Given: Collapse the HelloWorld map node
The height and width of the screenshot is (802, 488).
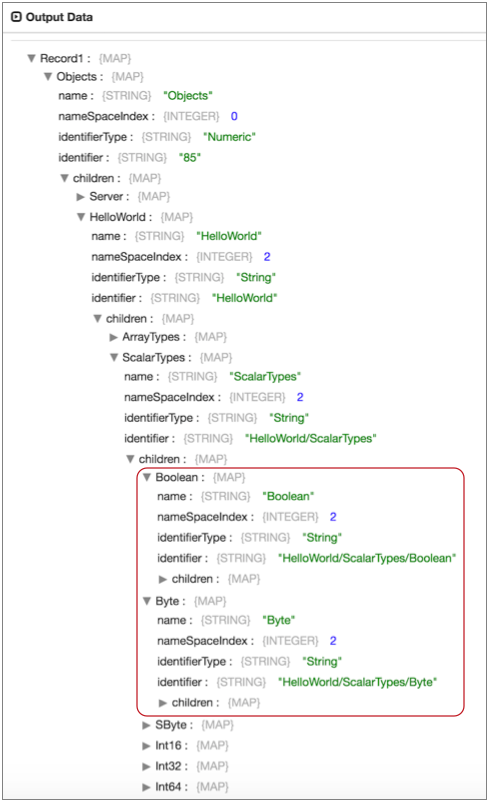Looking at the screenshot, I should click(81, 217).
